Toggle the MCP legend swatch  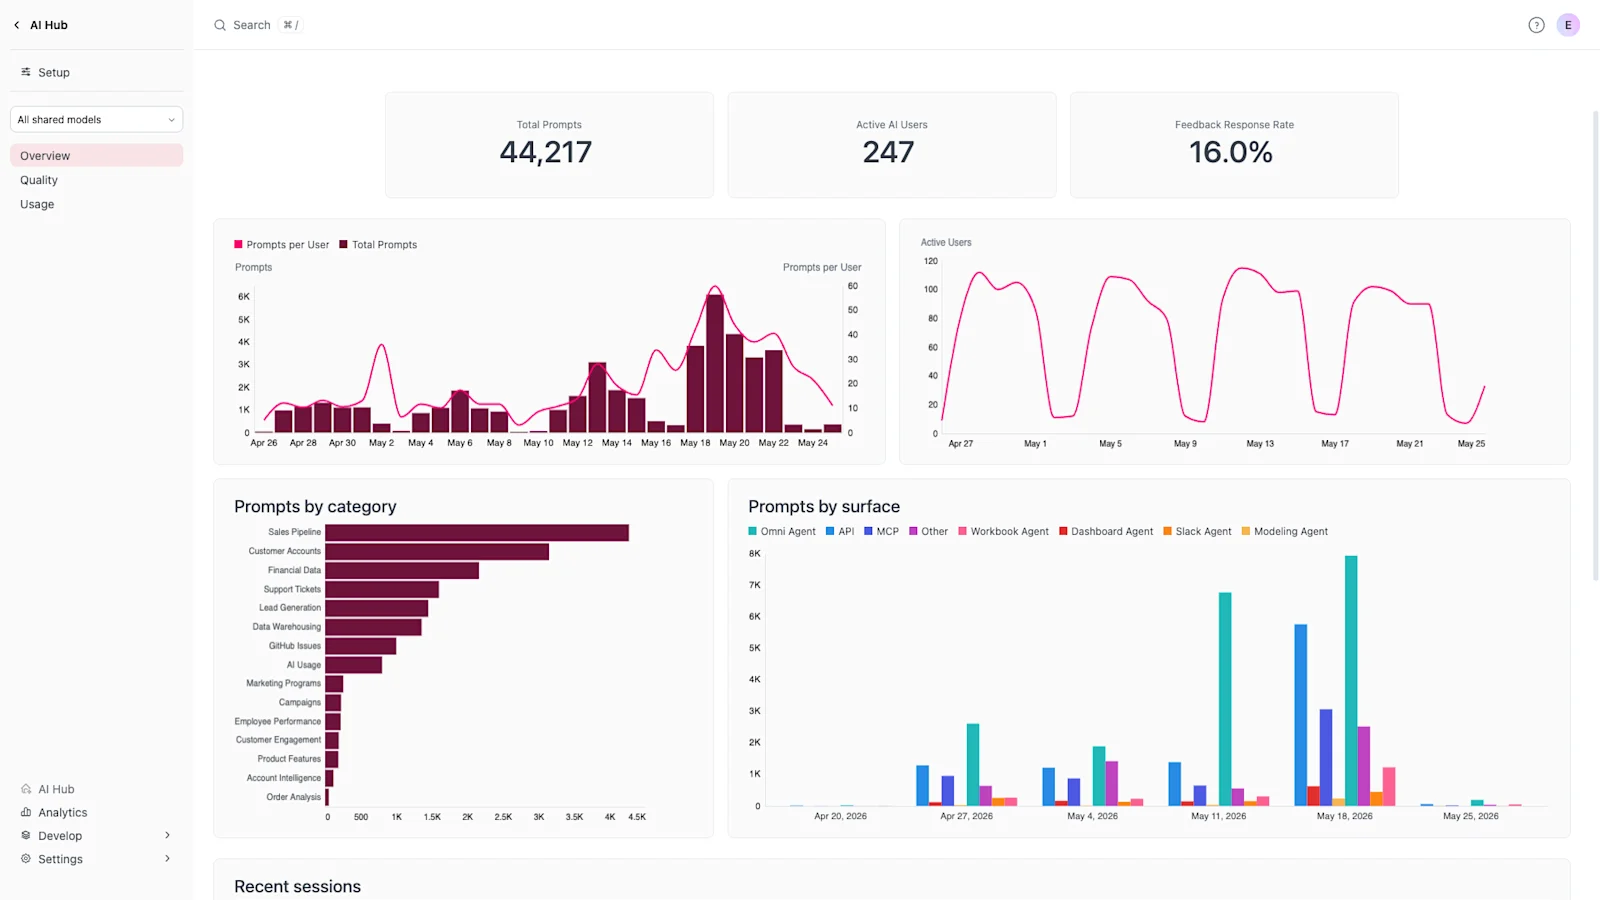(x=868, y=531)
